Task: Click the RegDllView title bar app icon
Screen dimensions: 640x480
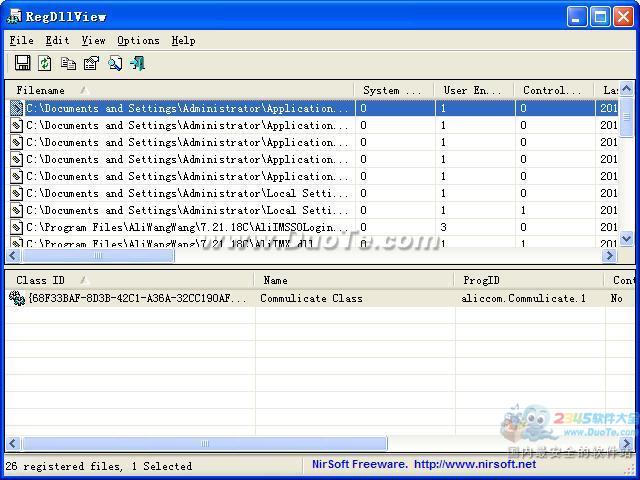Action: coord(15,16)
